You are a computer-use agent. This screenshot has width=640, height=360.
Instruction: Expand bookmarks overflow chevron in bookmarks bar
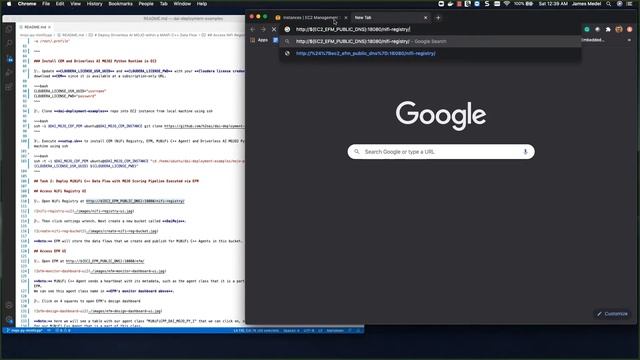(629, 40)
